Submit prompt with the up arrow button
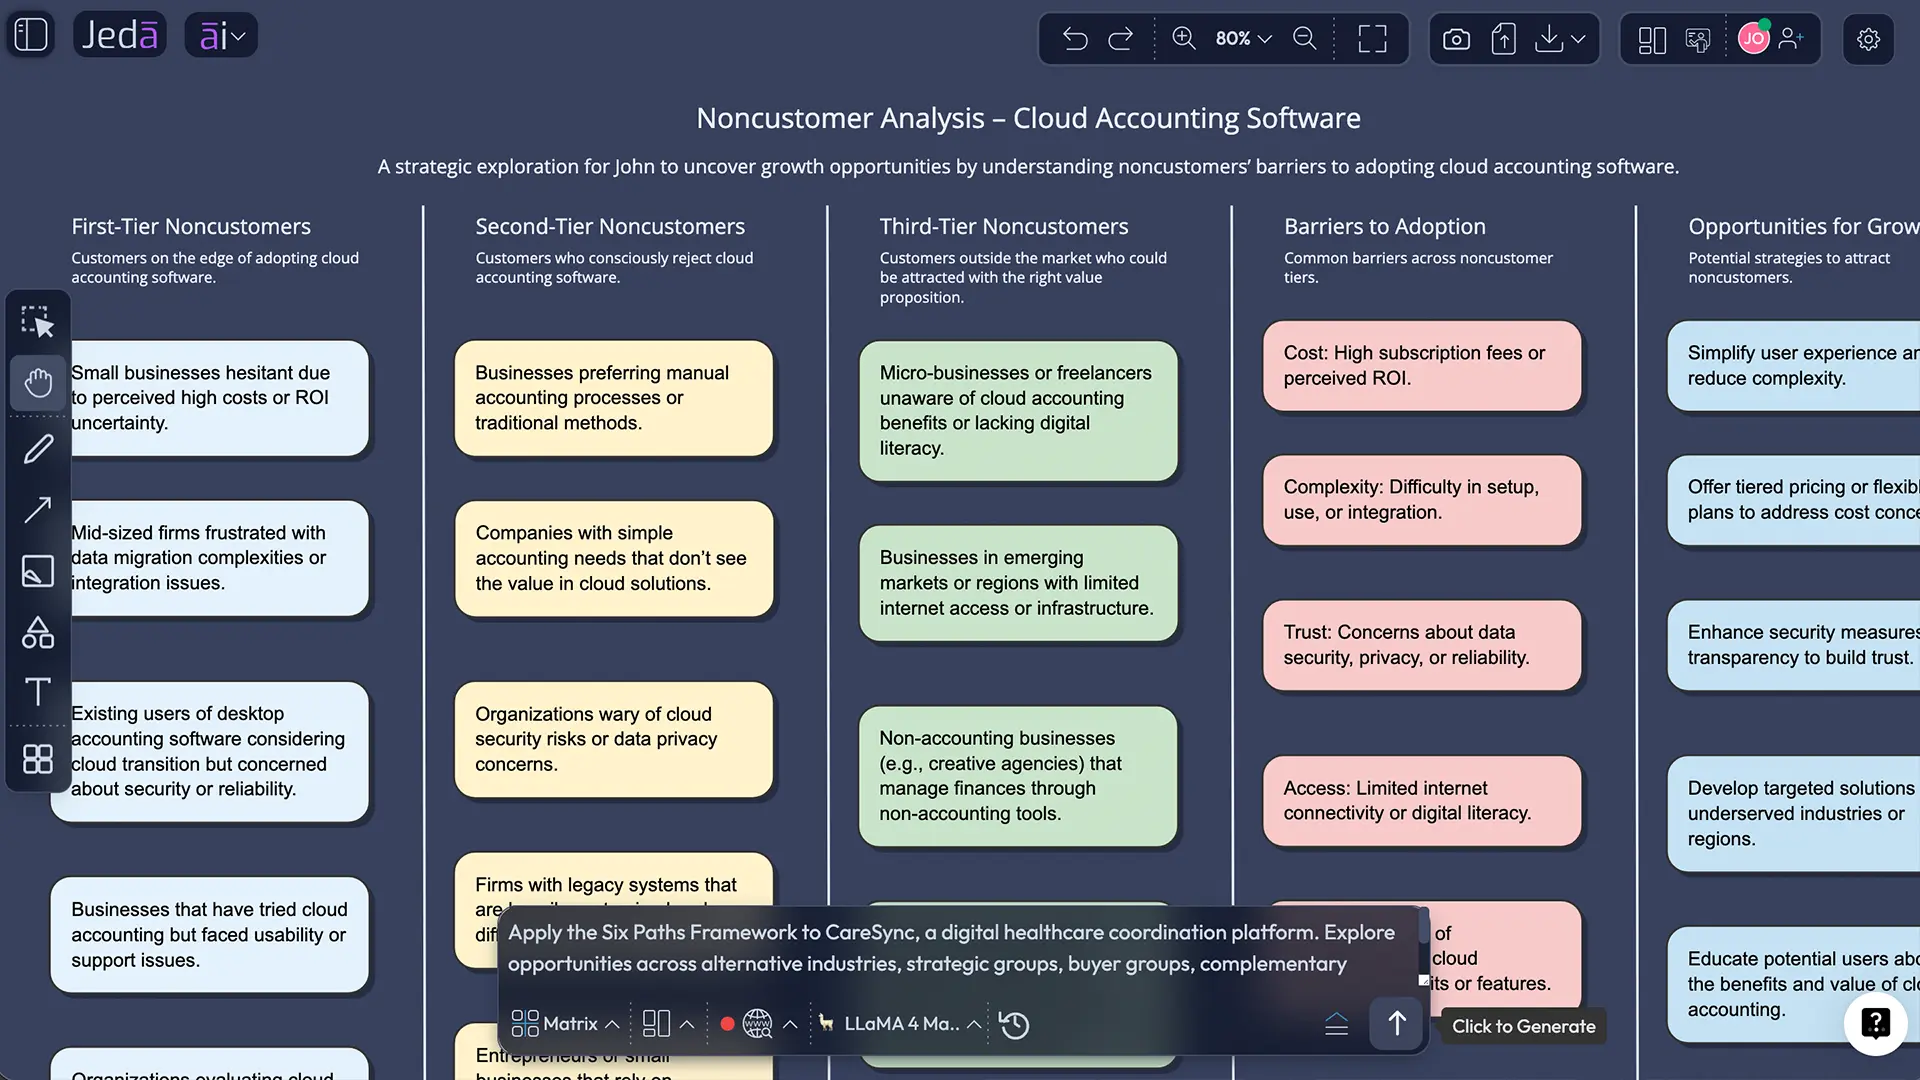 [x=1396, y=1023]
